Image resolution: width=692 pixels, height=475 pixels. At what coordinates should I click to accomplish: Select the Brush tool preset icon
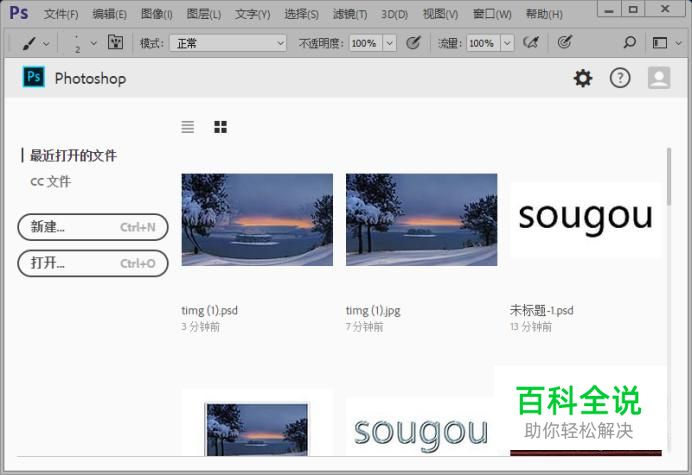click(x=29, y=43)
